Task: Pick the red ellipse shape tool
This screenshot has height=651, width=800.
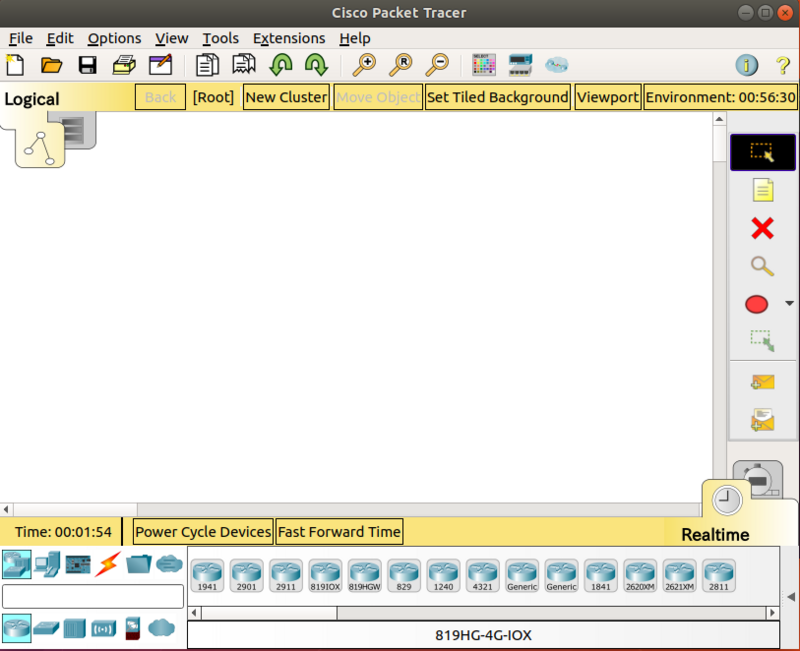Action: pyautogui.click(x=756, y=304)
